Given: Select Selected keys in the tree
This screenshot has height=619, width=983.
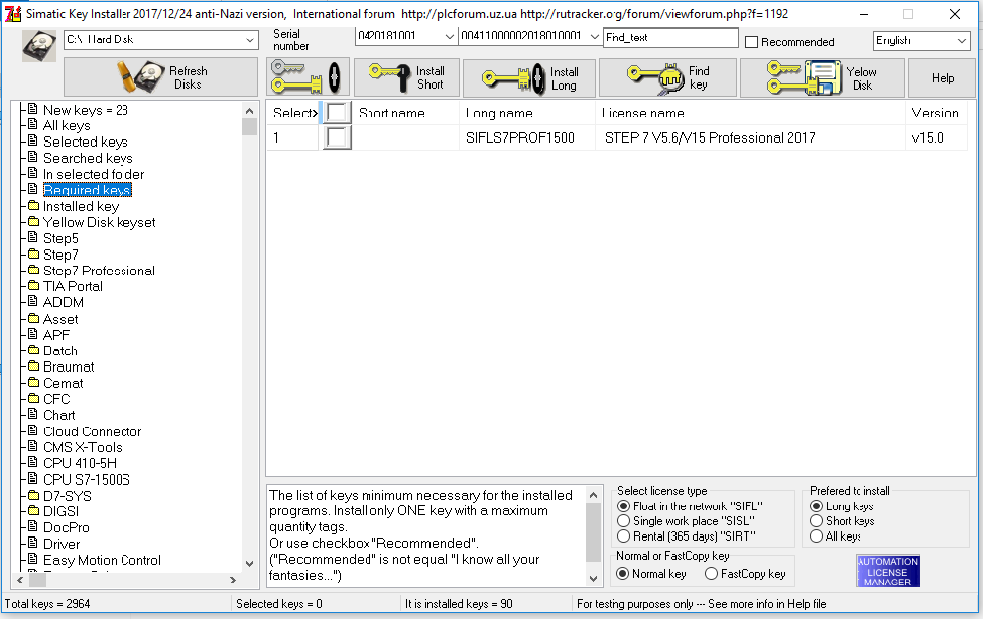Looking at the screenshot, I should click(85, 142).
